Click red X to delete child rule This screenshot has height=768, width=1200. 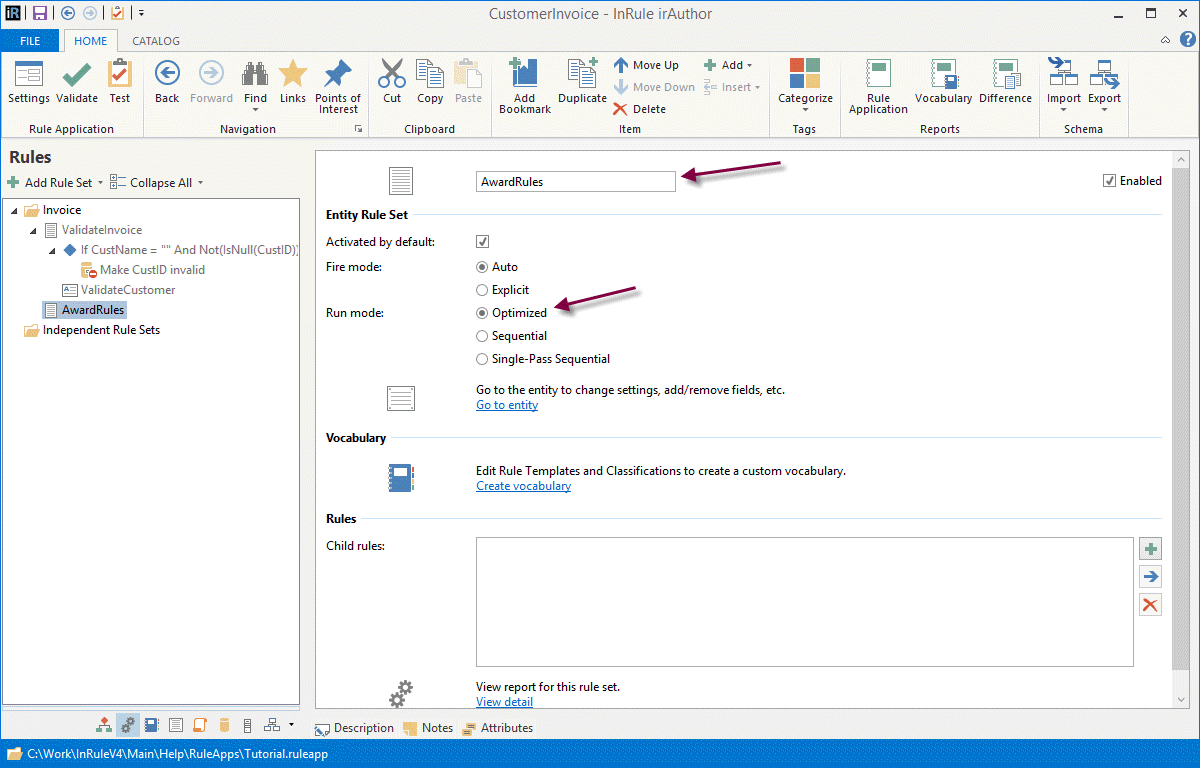pos(1150,604)
